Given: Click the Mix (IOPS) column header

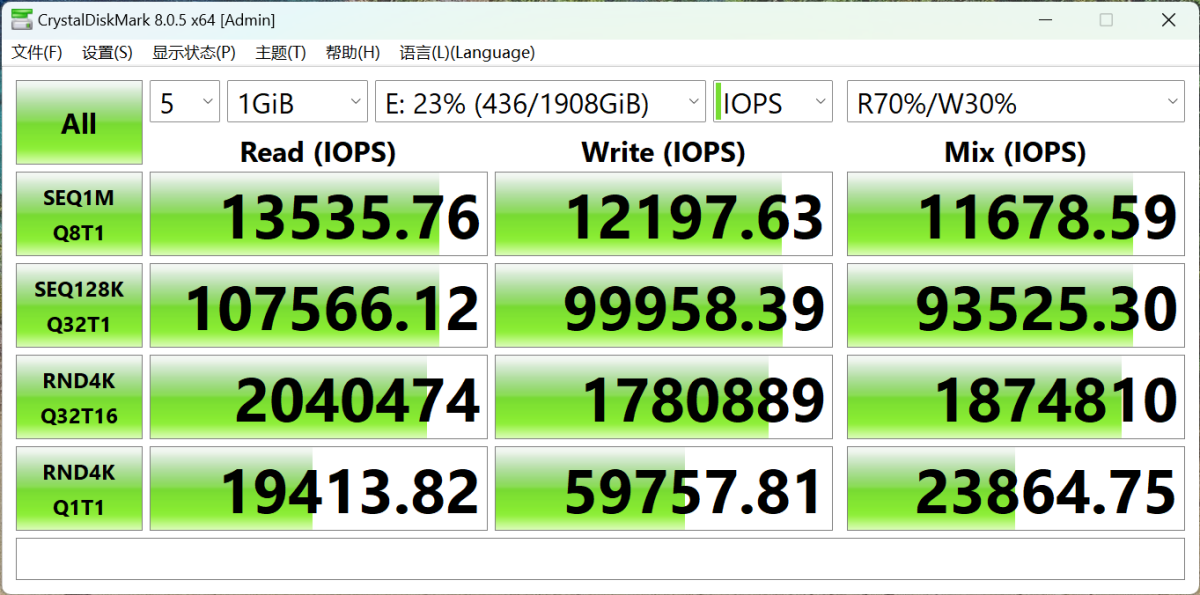Looking at the screenshot, I should (x=1015, y=152).
